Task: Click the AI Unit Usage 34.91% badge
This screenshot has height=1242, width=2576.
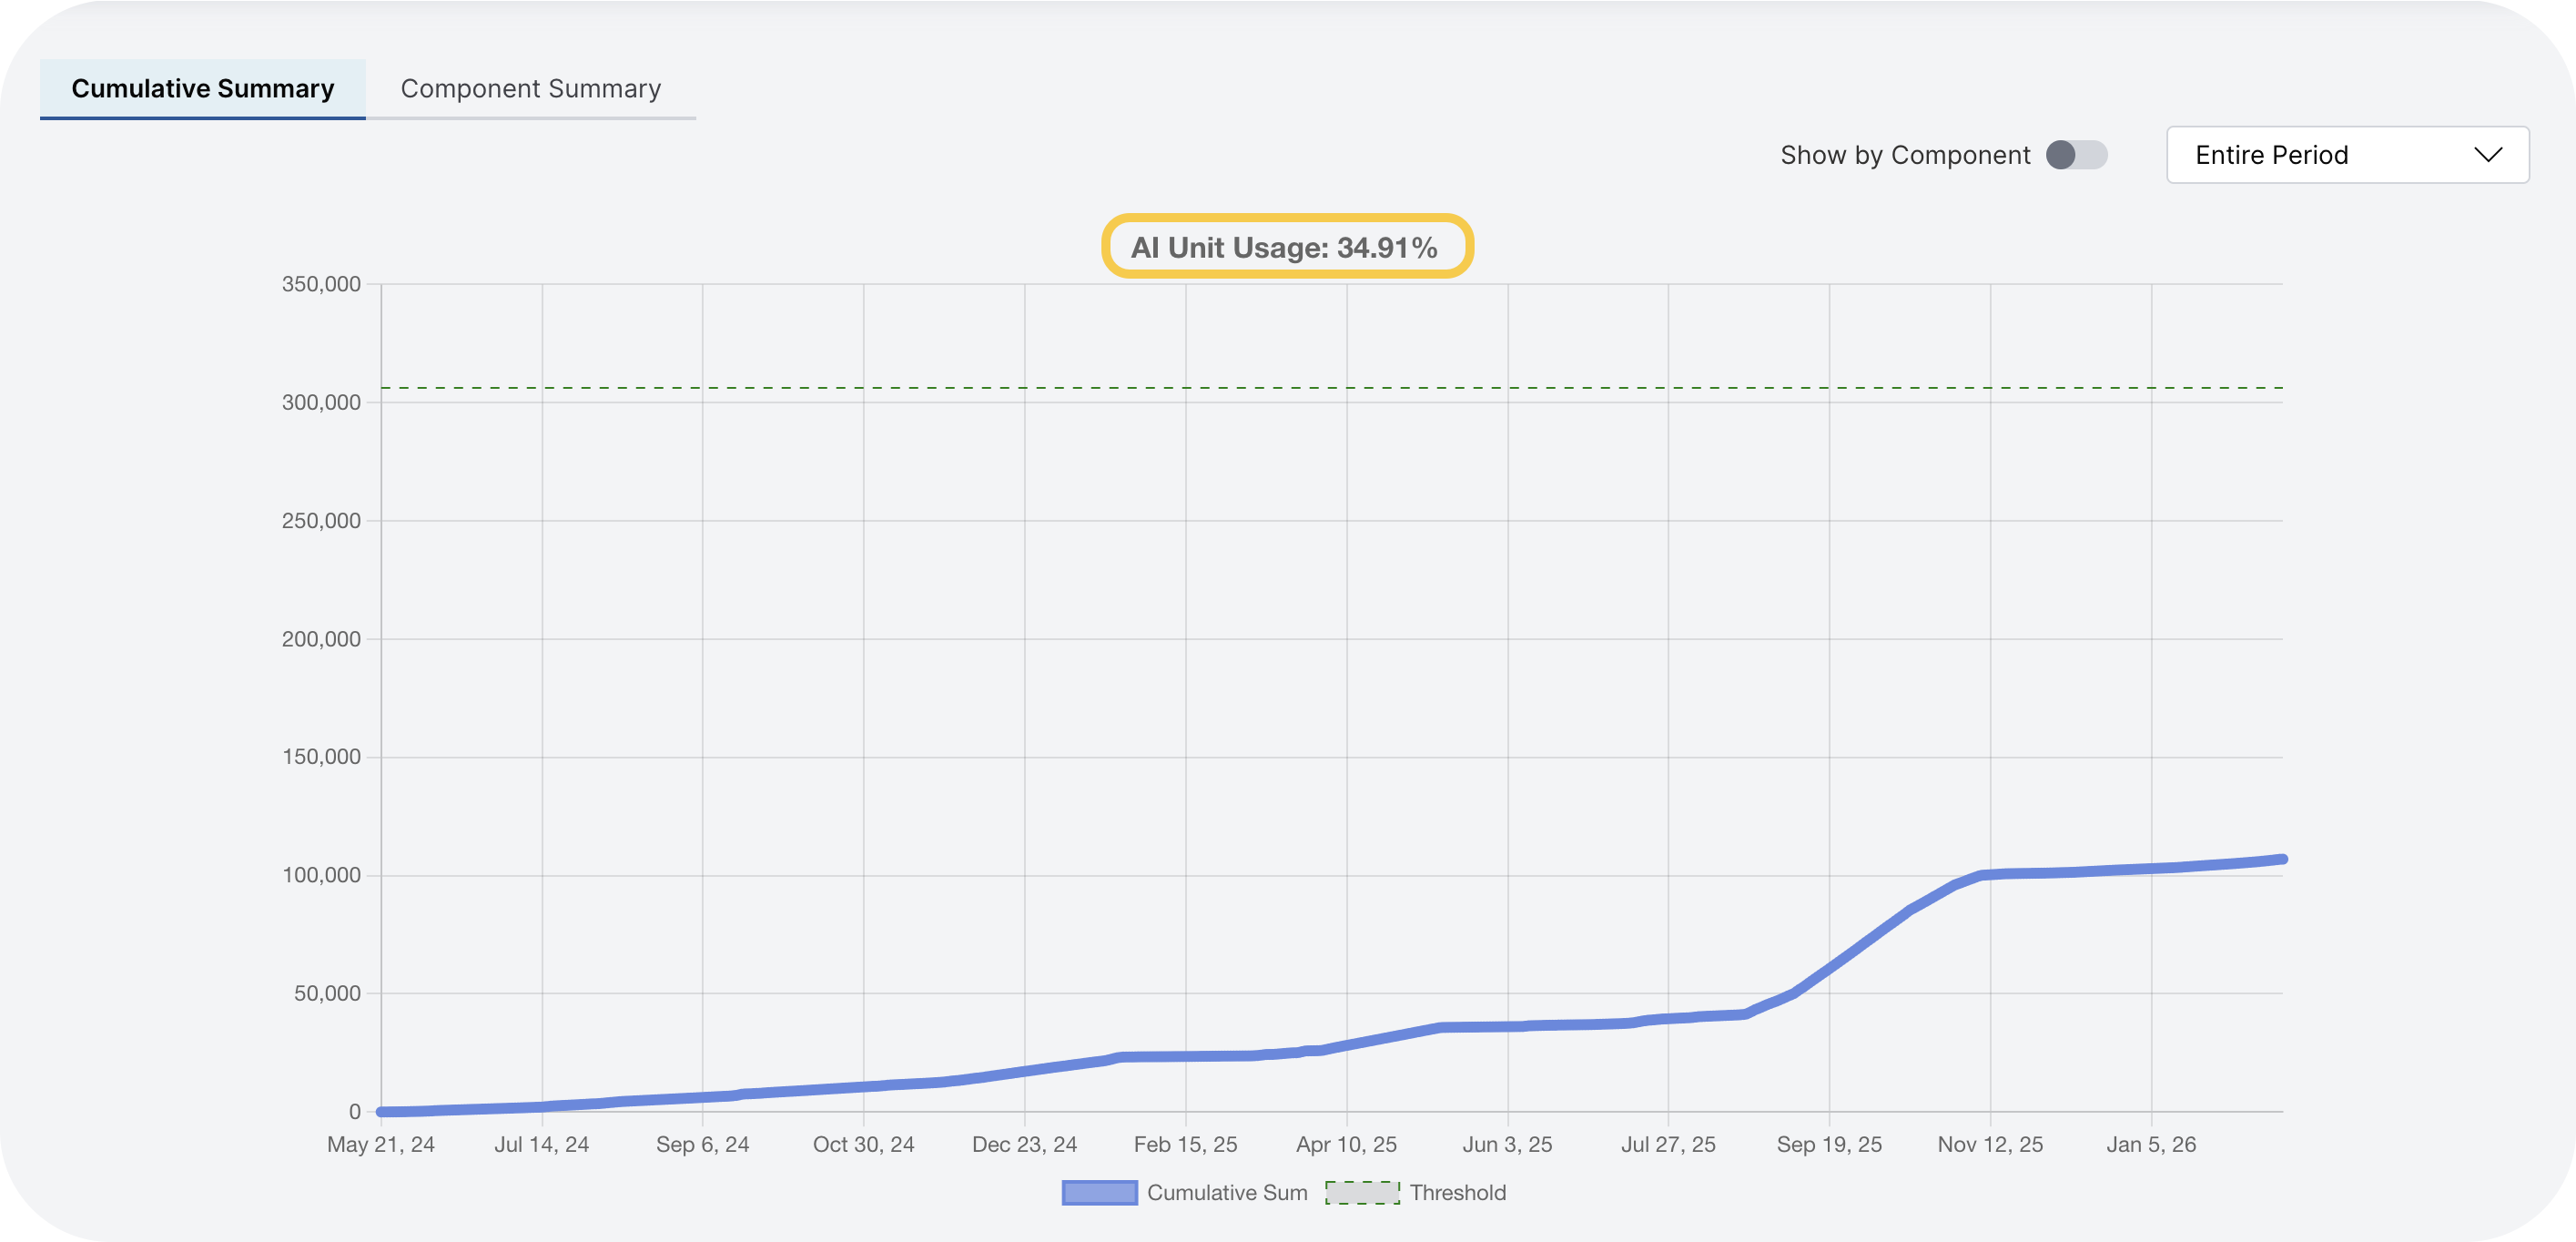Action: coord(1286,246)
